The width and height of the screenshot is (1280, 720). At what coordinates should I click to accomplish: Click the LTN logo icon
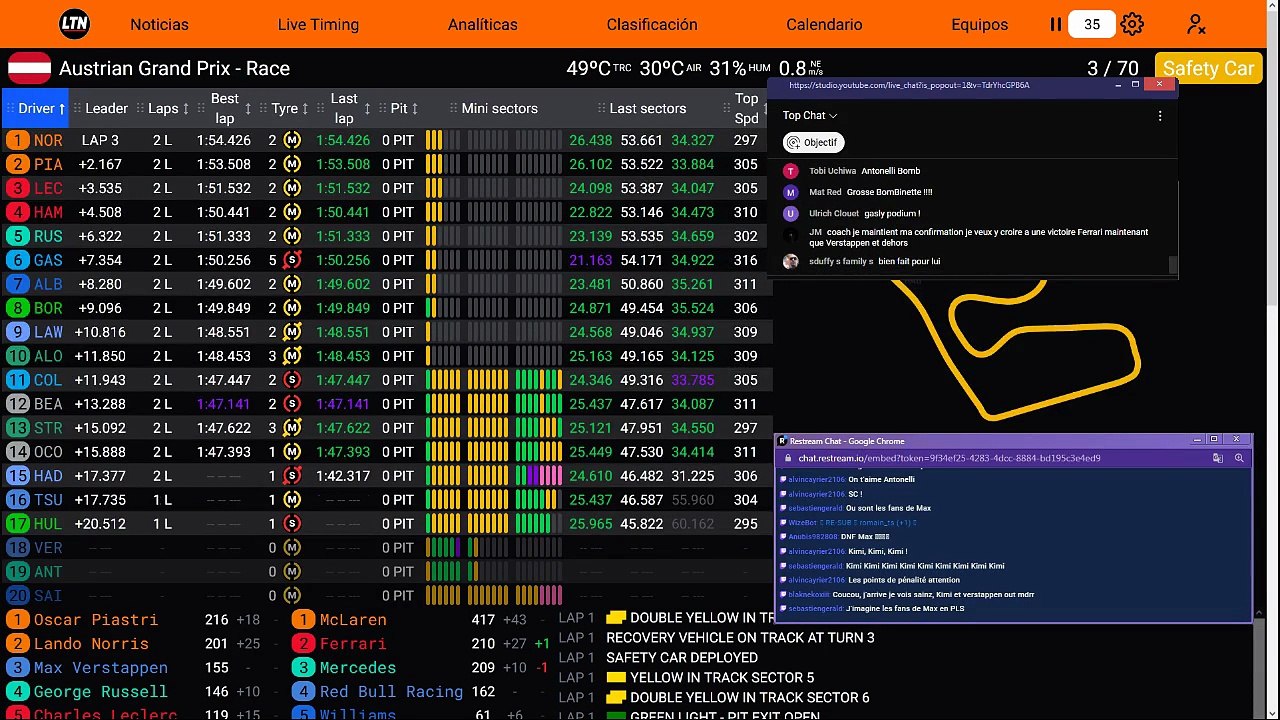[74, 24]
